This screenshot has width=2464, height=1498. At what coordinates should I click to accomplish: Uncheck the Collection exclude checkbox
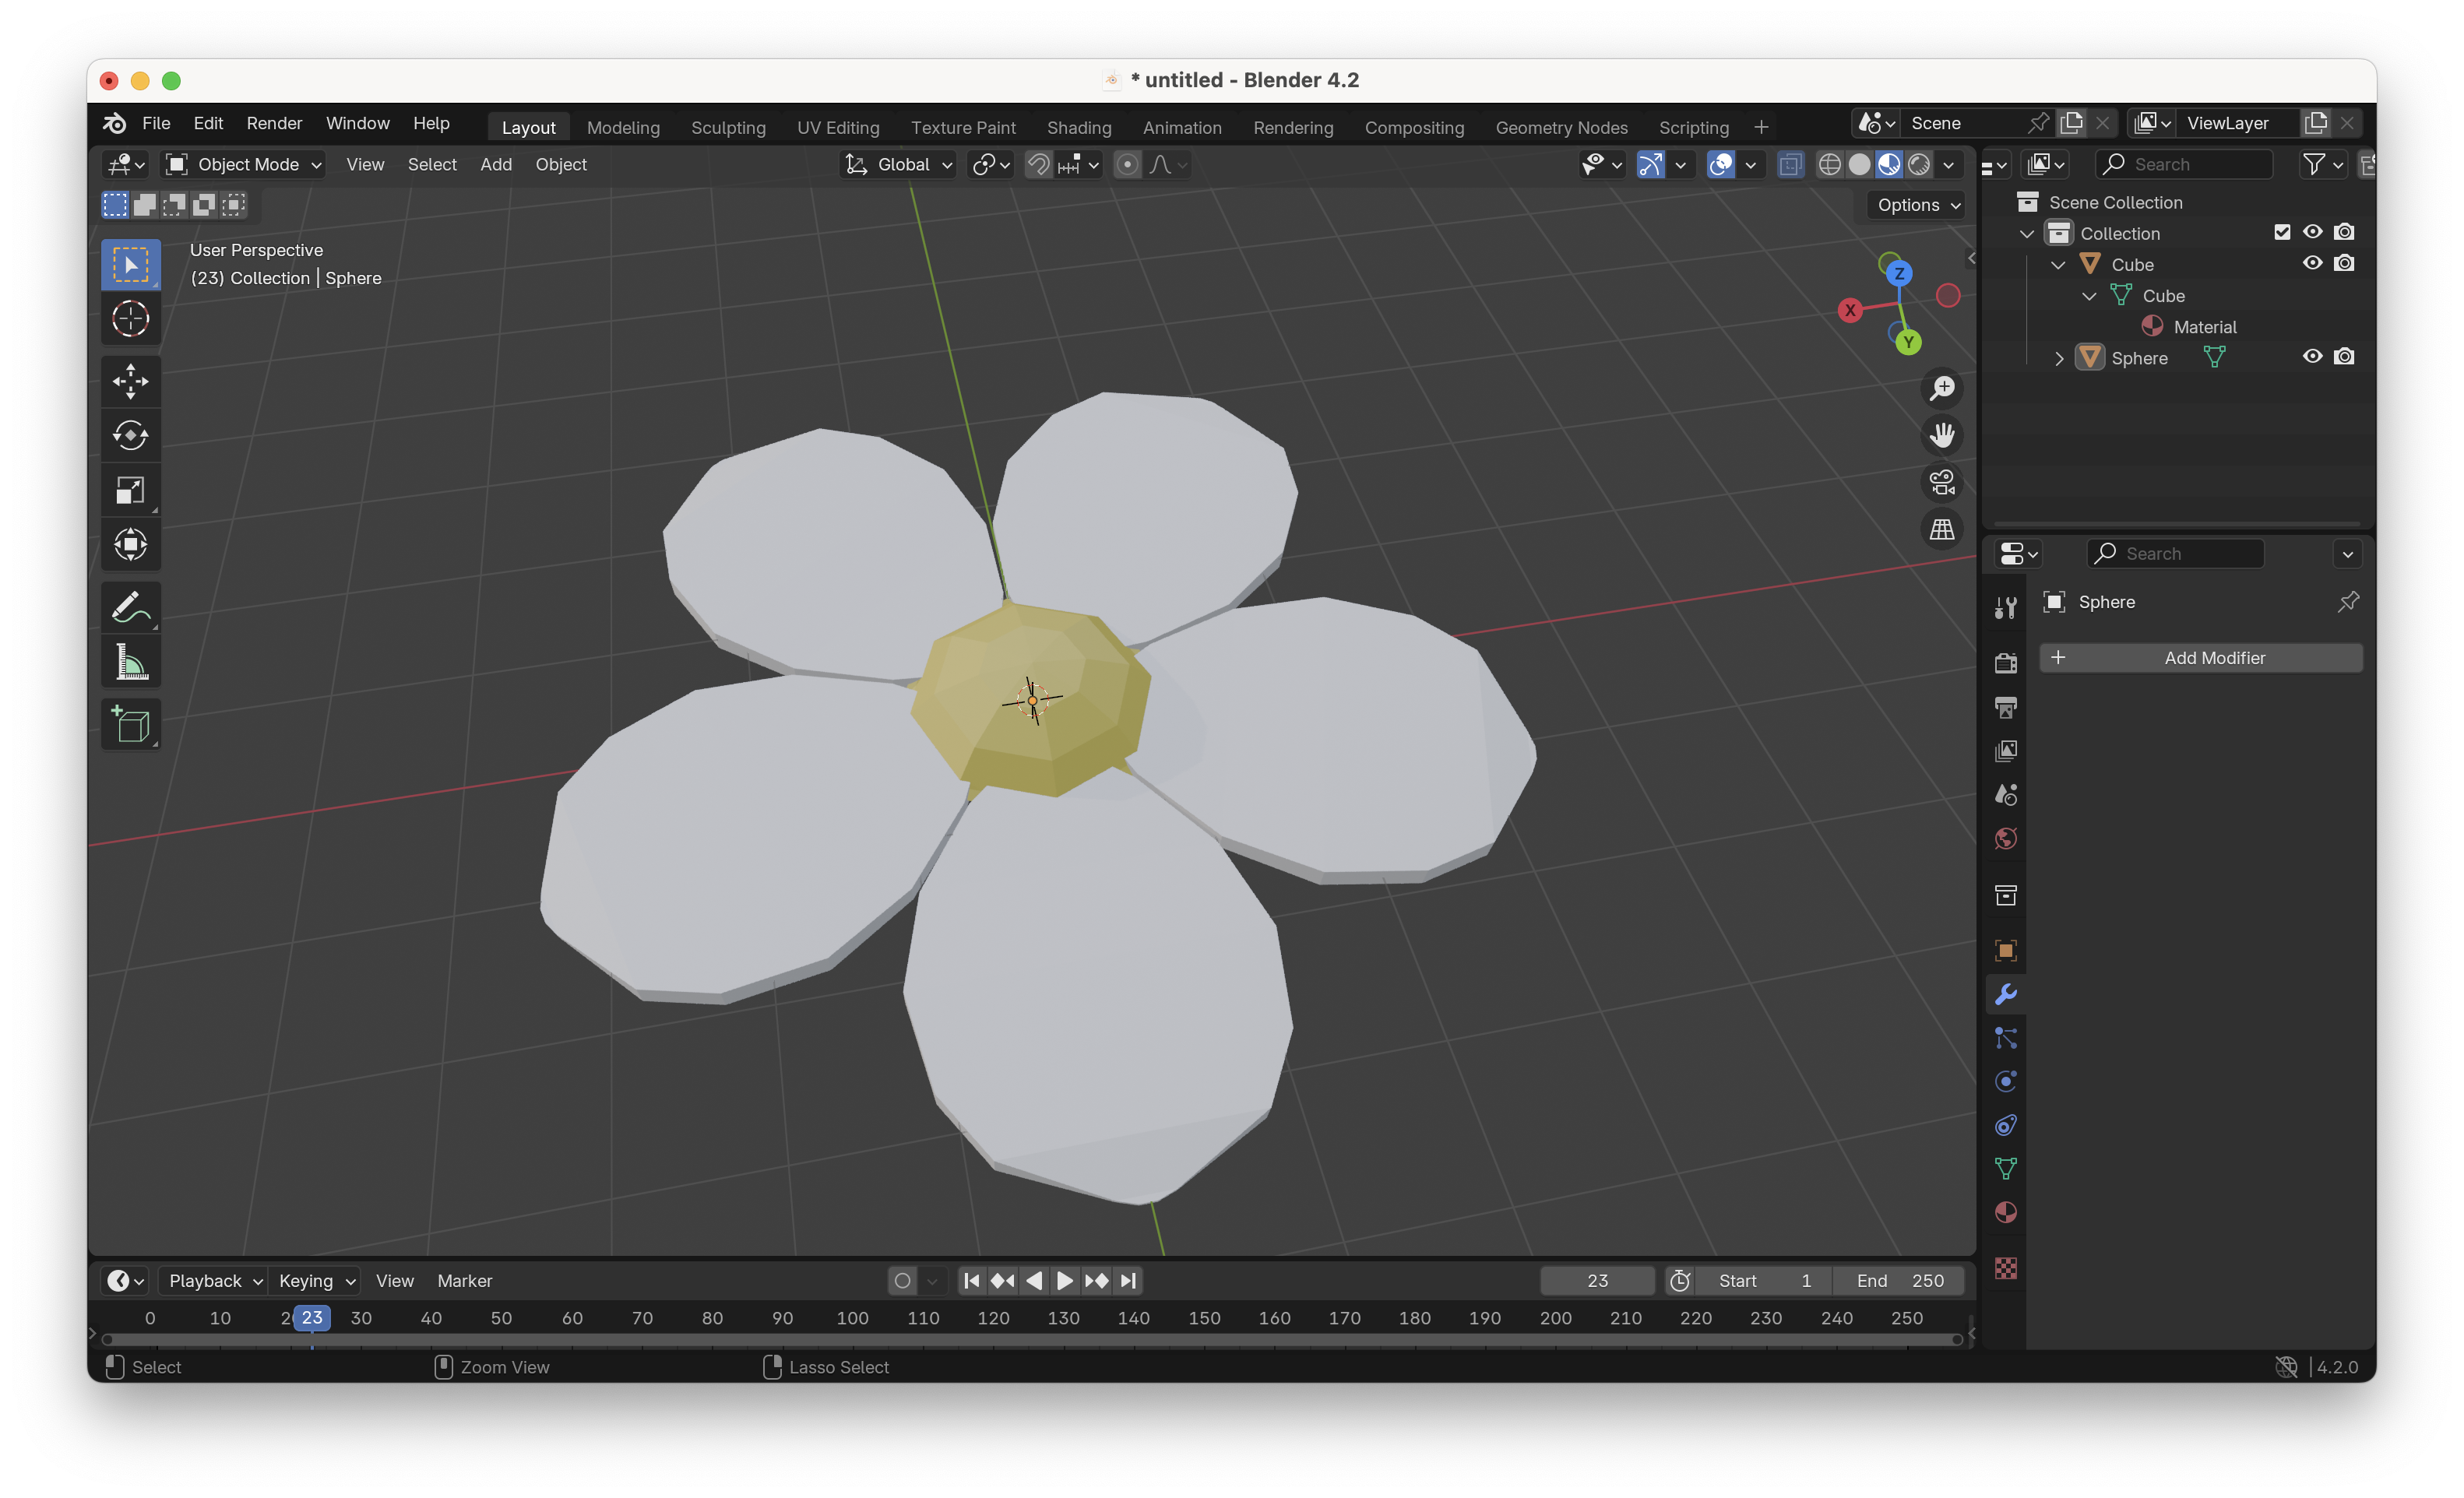[2281, 232]
